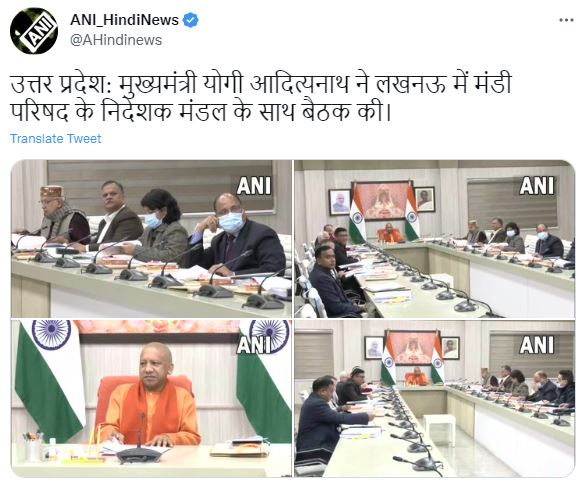
Task: Click ANI watermark on bottom-right photo
Action: point(537,345)
